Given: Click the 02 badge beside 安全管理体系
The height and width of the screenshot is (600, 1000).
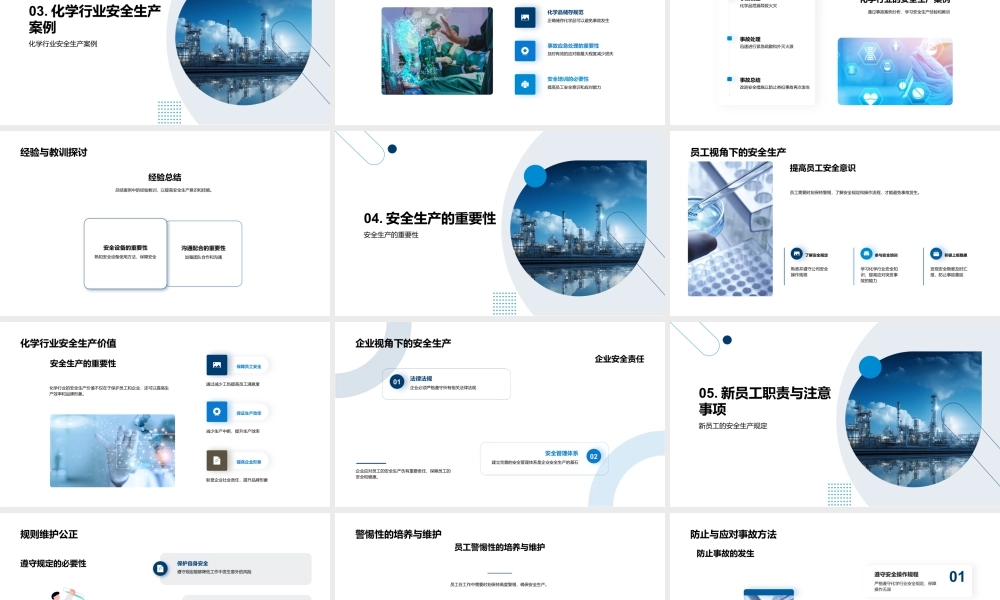Looking at the screenshot, I should pyautogui.click(x=594, y=457).
